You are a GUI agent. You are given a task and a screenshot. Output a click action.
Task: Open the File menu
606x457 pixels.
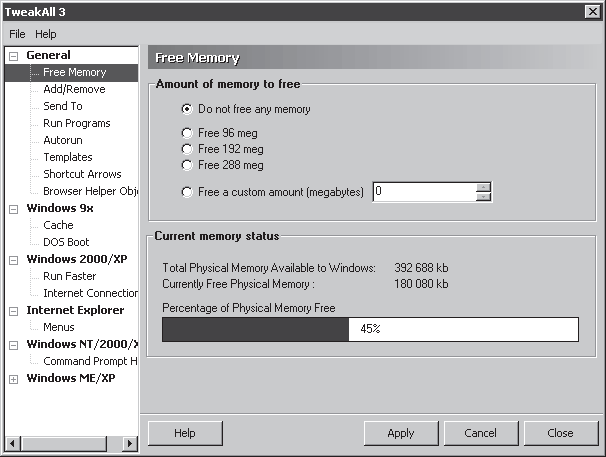[x=17, y=34]
